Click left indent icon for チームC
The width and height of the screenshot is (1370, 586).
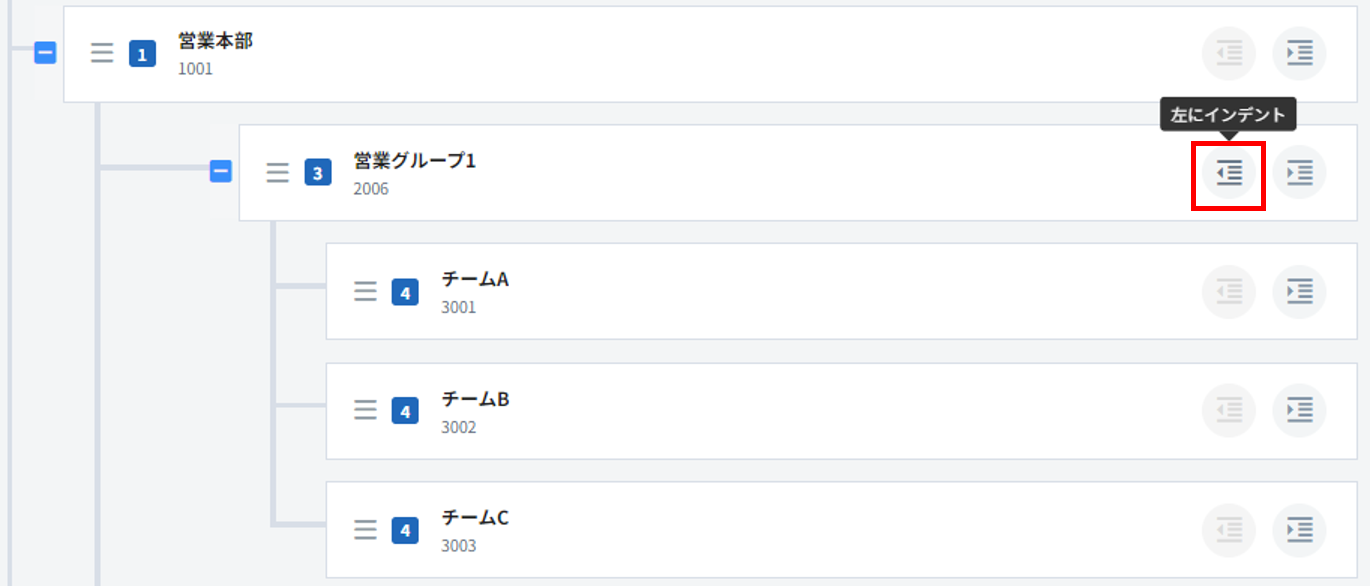(1229, 530)
